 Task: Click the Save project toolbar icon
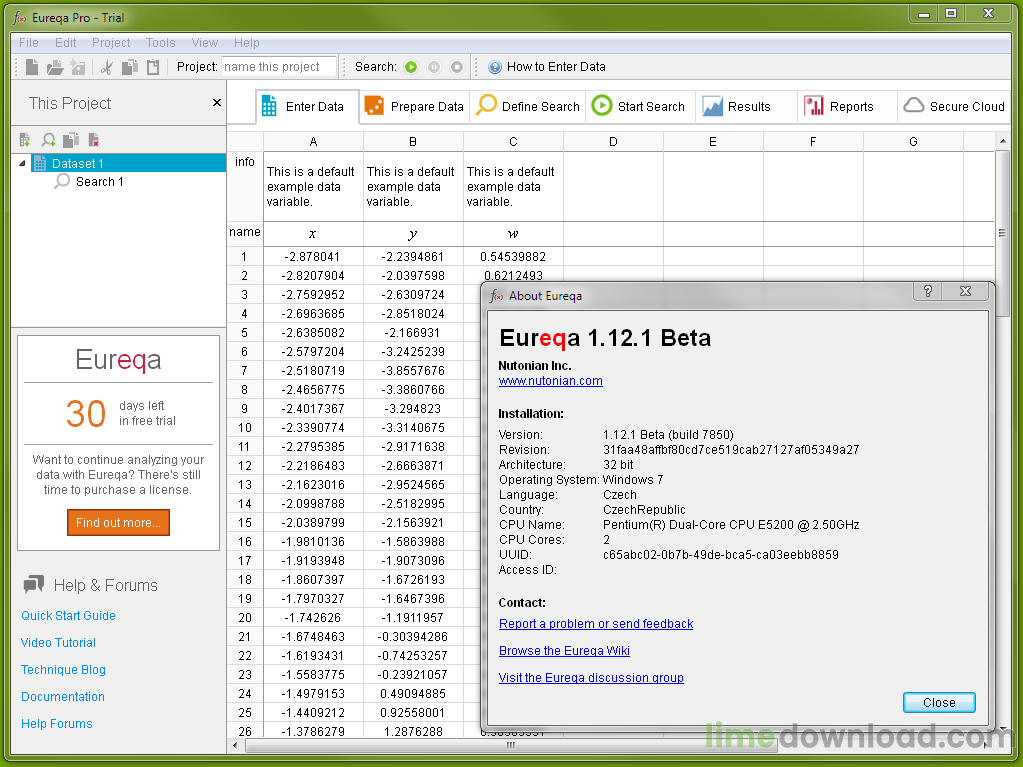point(78,67)
